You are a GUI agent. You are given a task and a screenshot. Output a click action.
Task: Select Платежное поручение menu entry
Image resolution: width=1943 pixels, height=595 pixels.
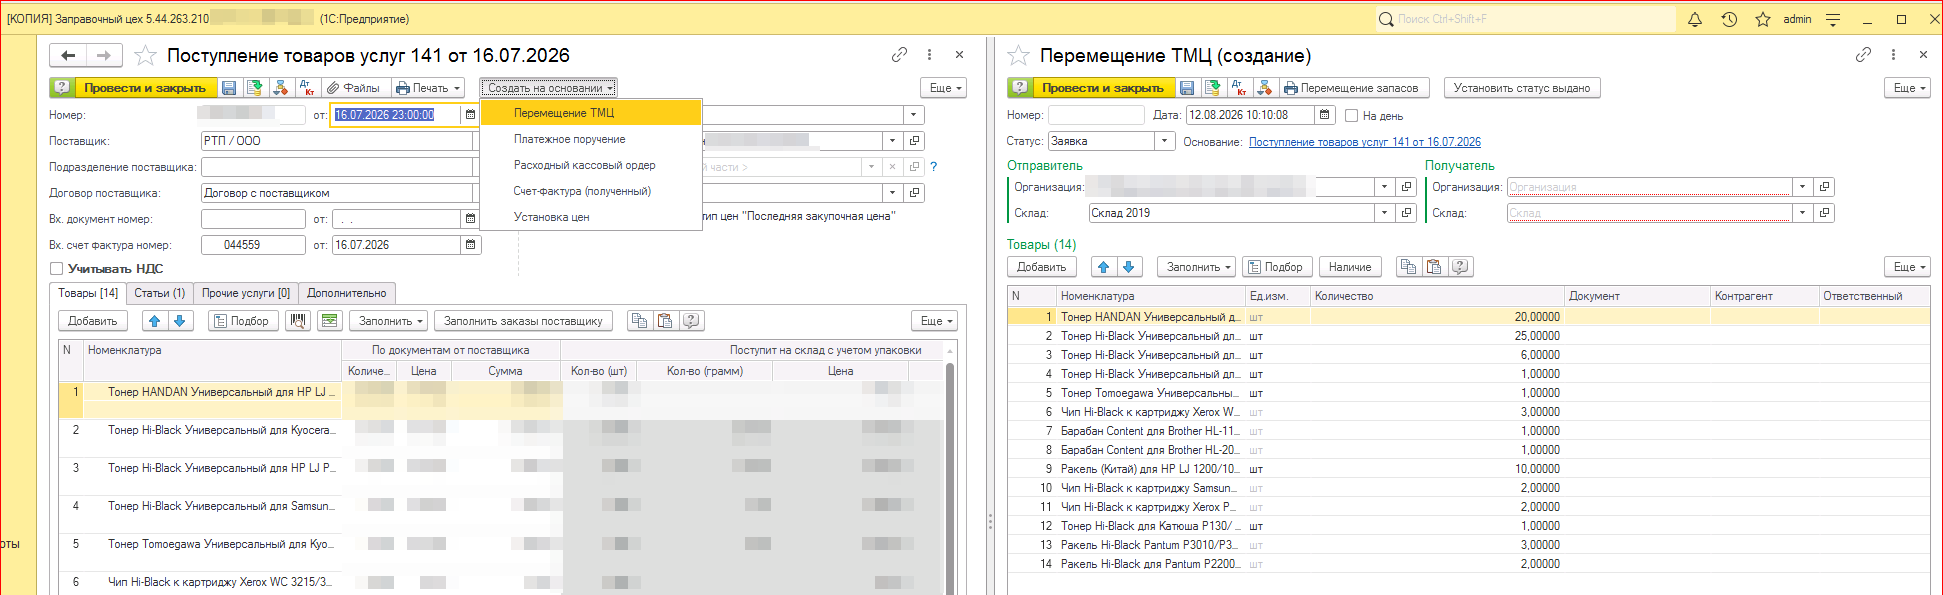coord(590,139)
